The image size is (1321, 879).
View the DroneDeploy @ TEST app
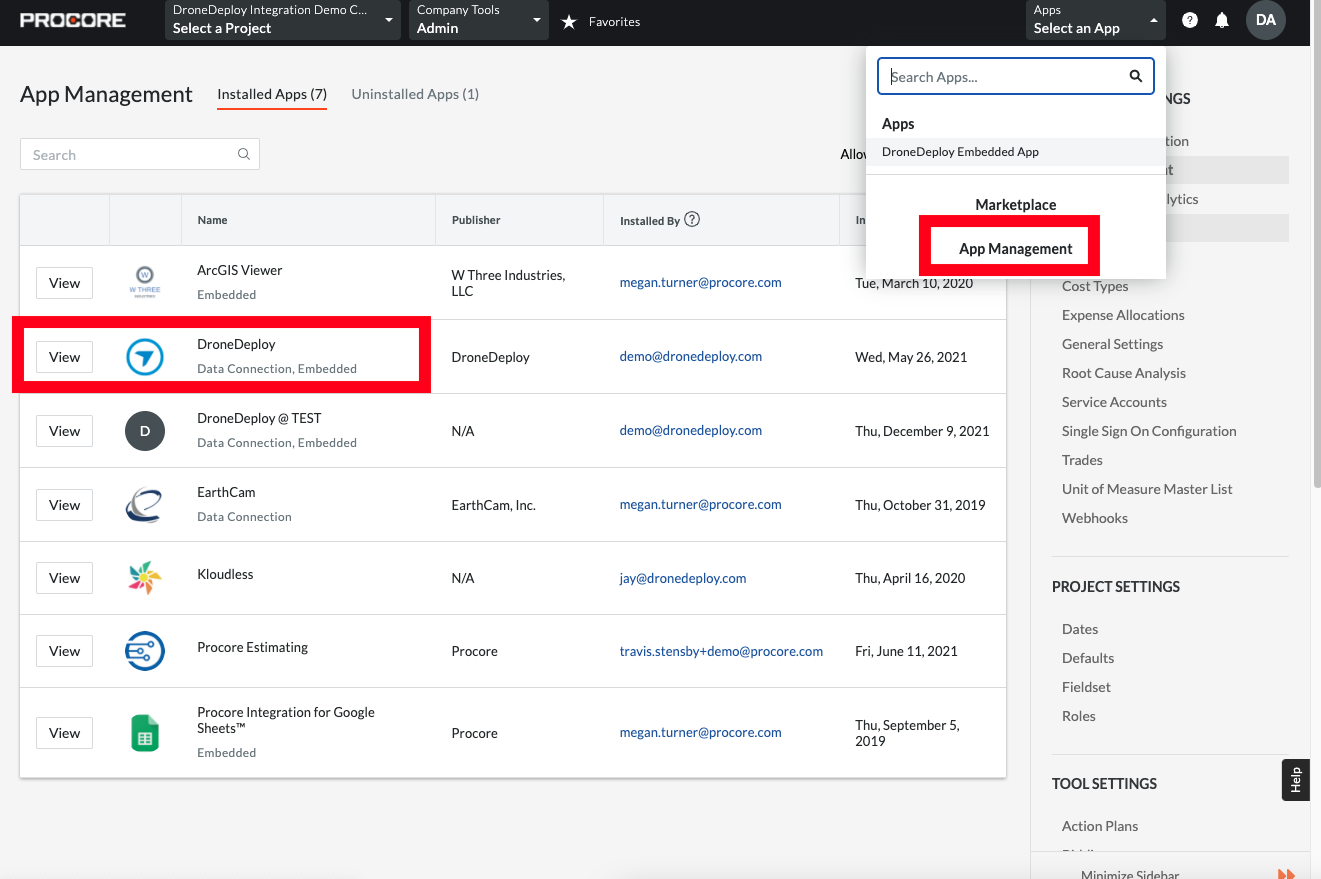coord(65,431)
